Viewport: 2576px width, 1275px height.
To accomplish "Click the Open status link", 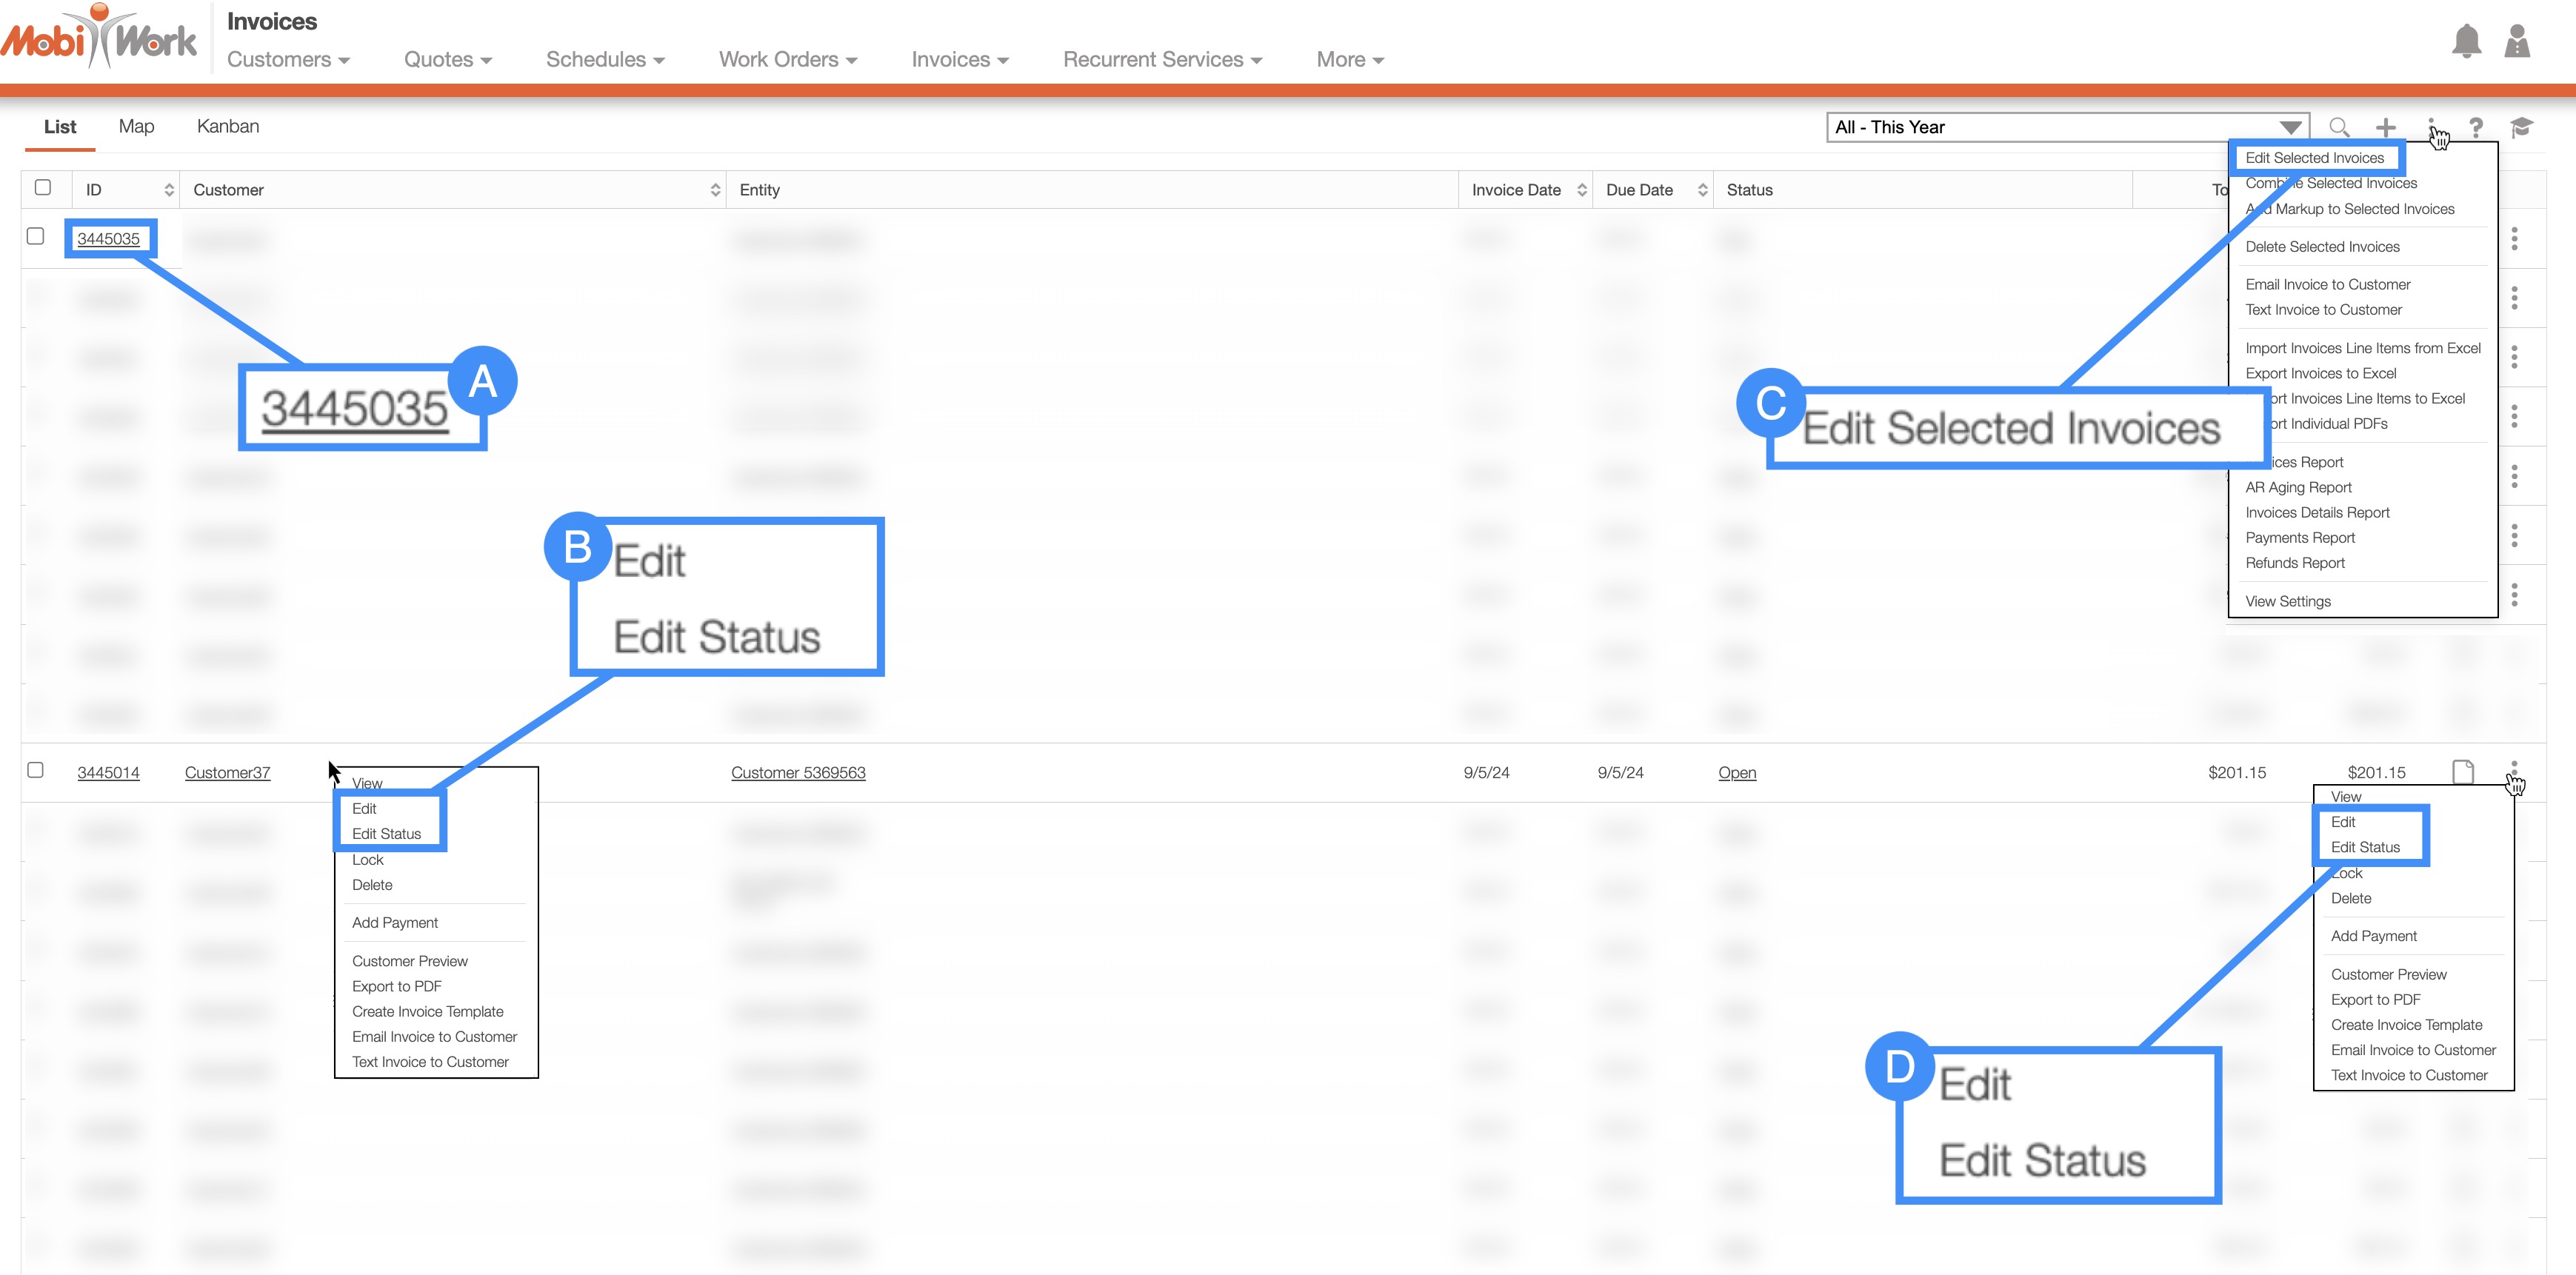I will tap(1737, 773).
